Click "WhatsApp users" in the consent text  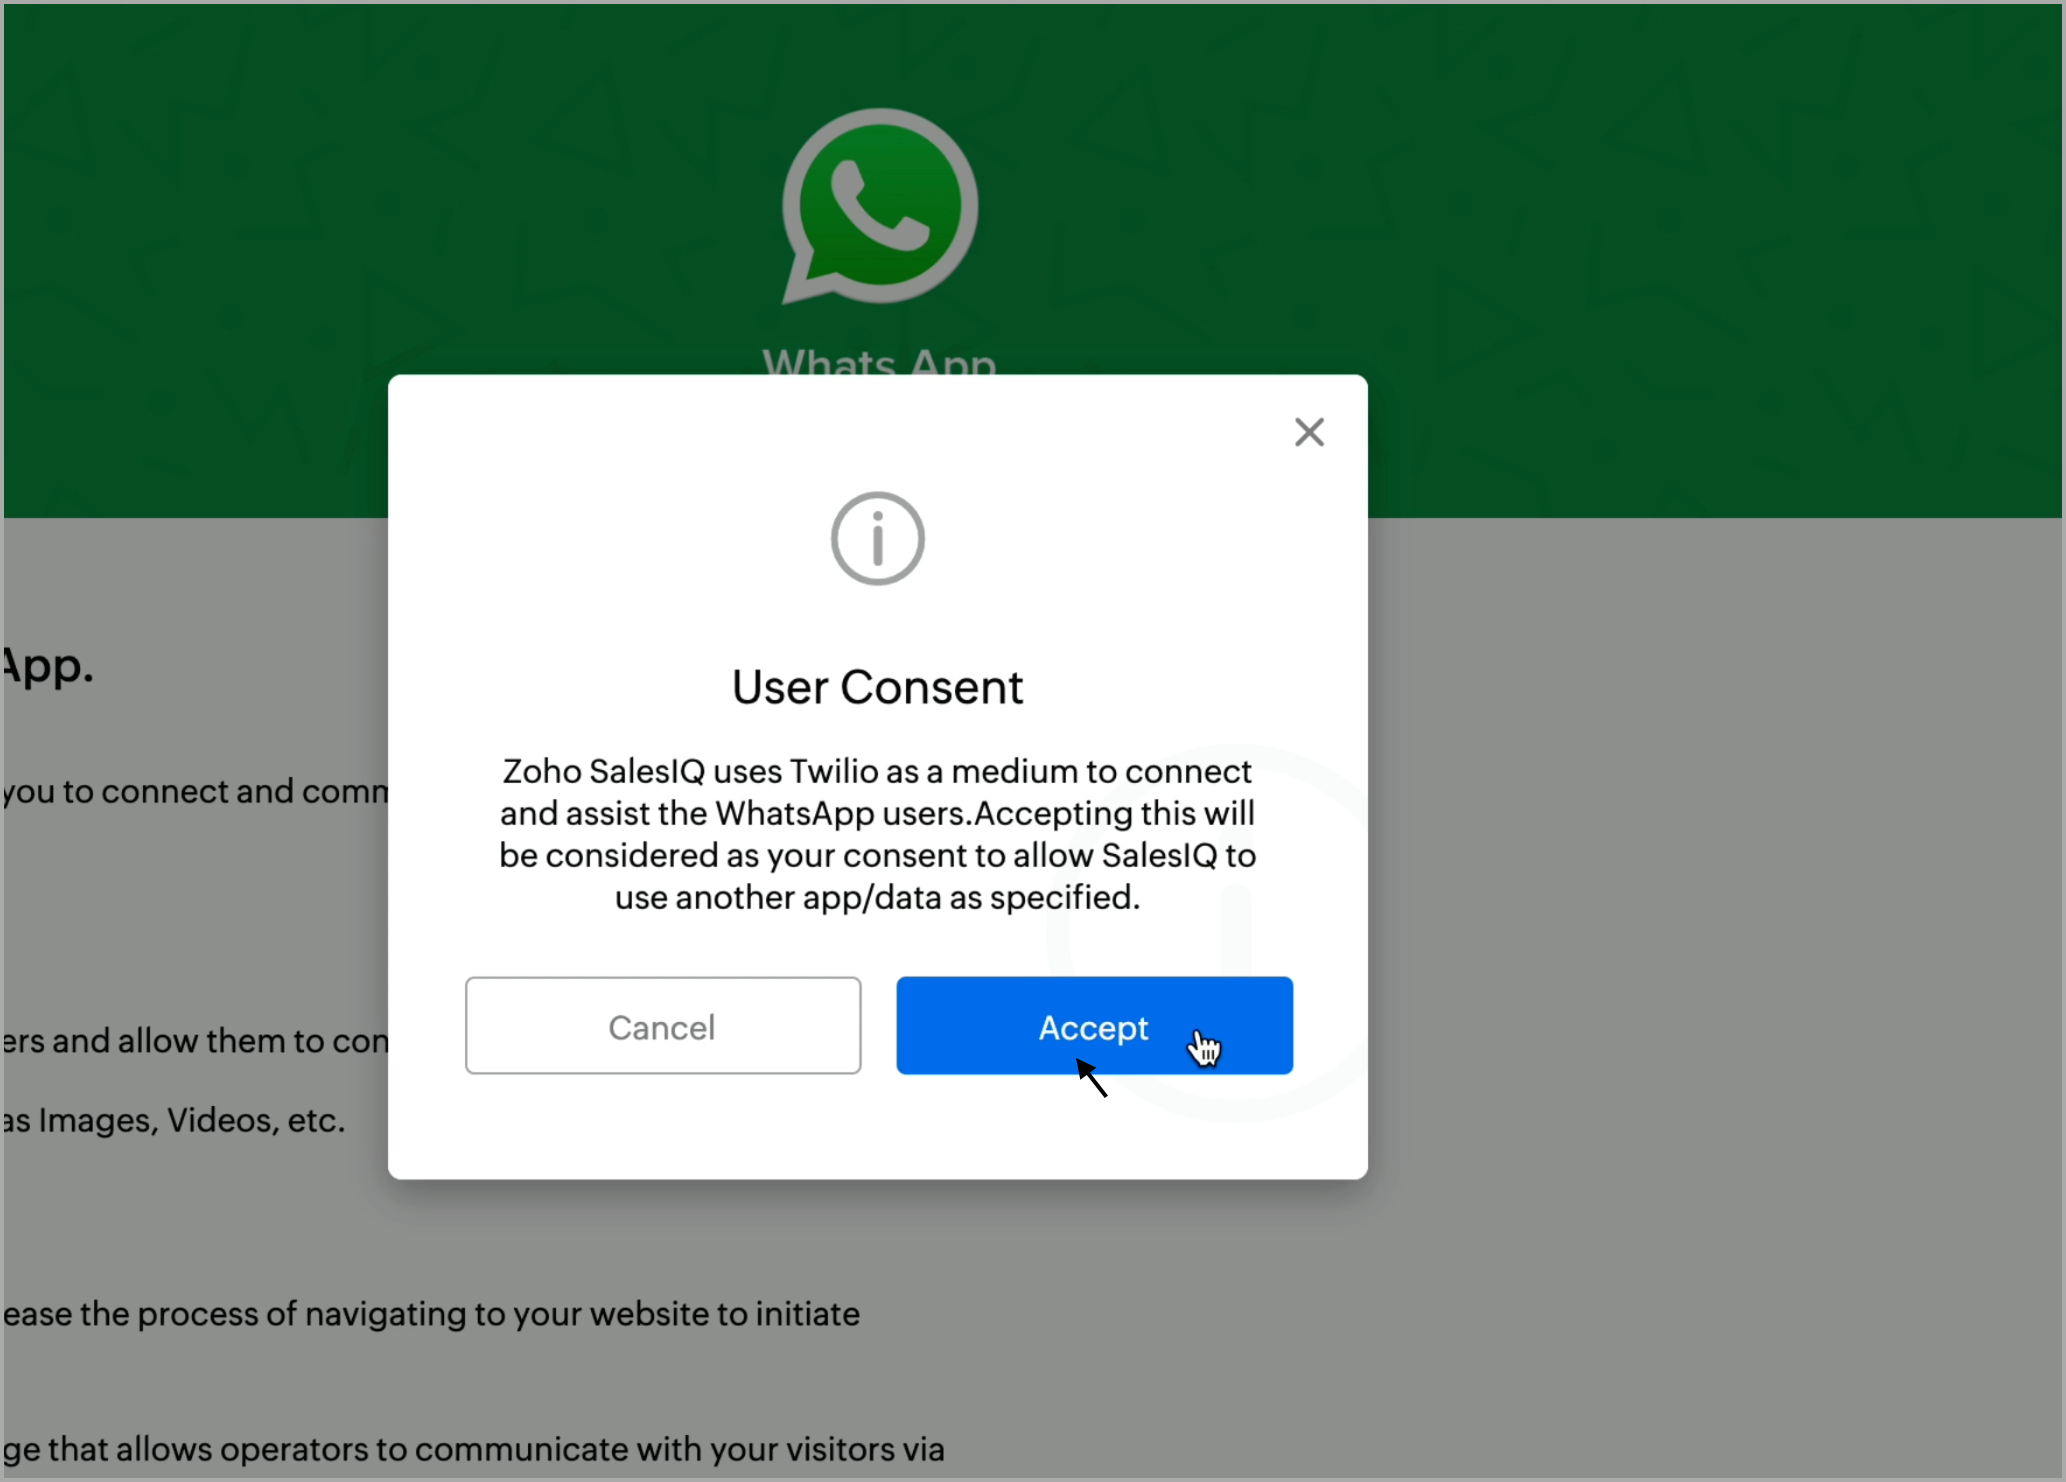[x=841, y=814]
